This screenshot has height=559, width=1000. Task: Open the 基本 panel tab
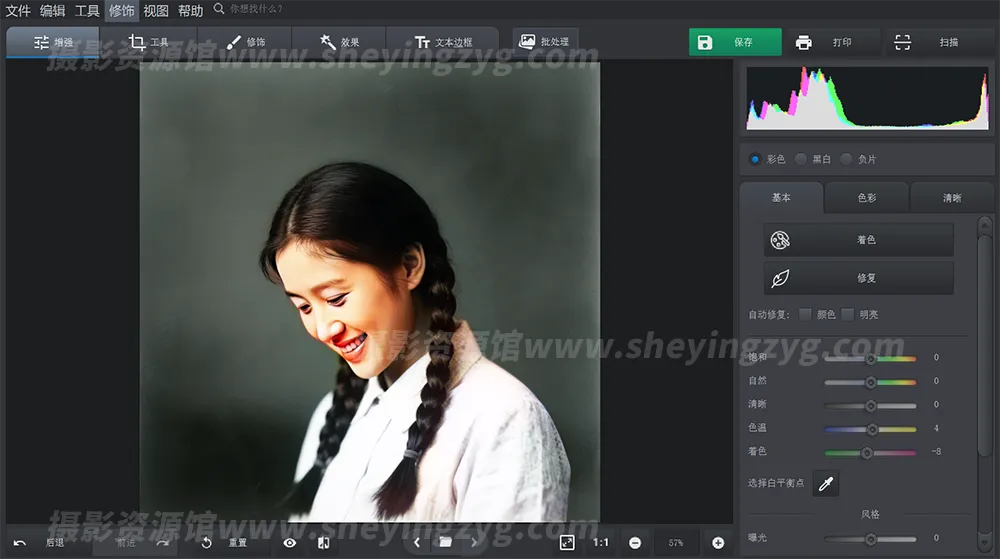pos(781,198)
